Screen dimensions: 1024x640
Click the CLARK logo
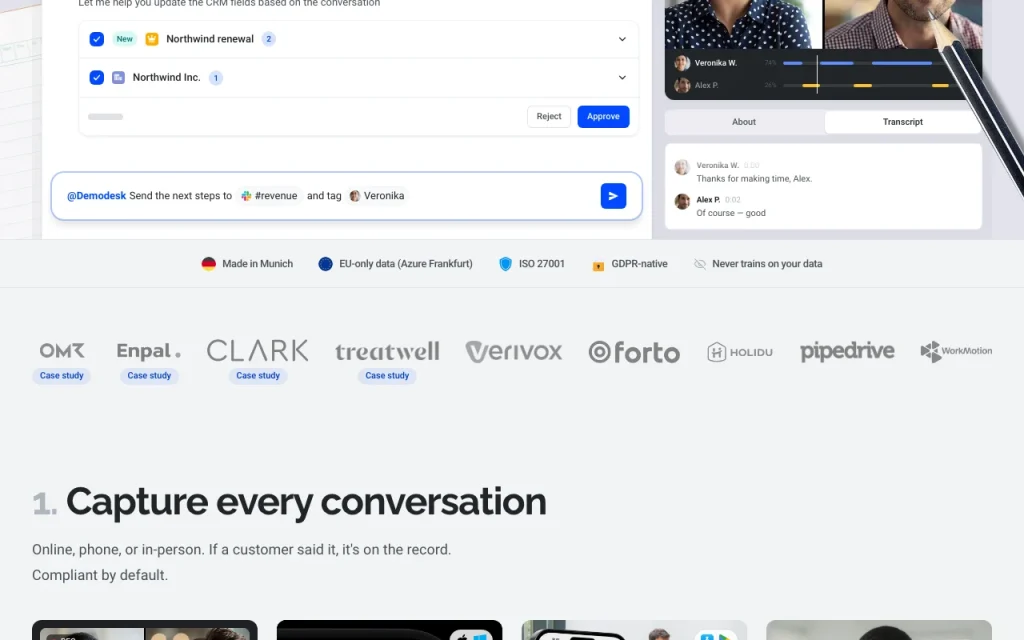pos(257,351)
